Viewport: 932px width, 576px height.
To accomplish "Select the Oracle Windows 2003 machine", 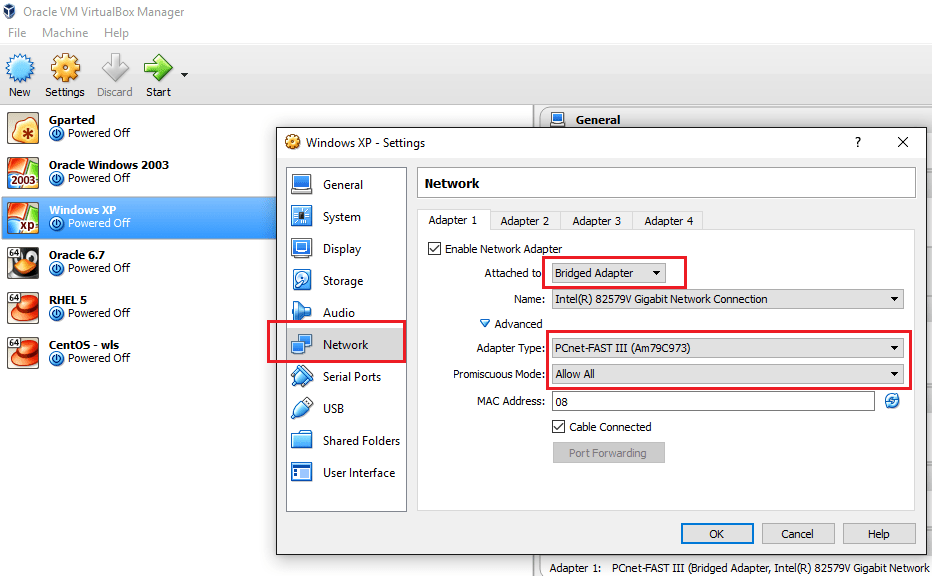I will [138, 172].
